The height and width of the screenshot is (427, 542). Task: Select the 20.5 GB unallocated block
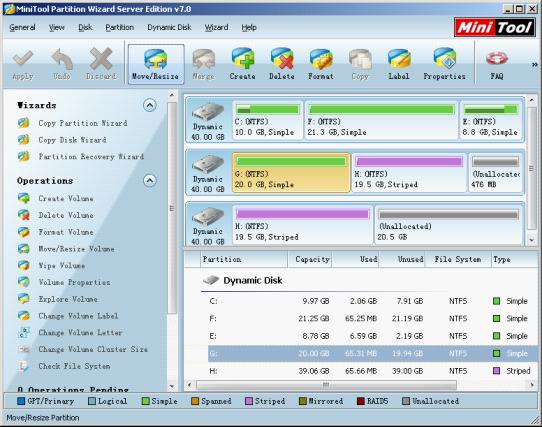click(x=448, y=225)
